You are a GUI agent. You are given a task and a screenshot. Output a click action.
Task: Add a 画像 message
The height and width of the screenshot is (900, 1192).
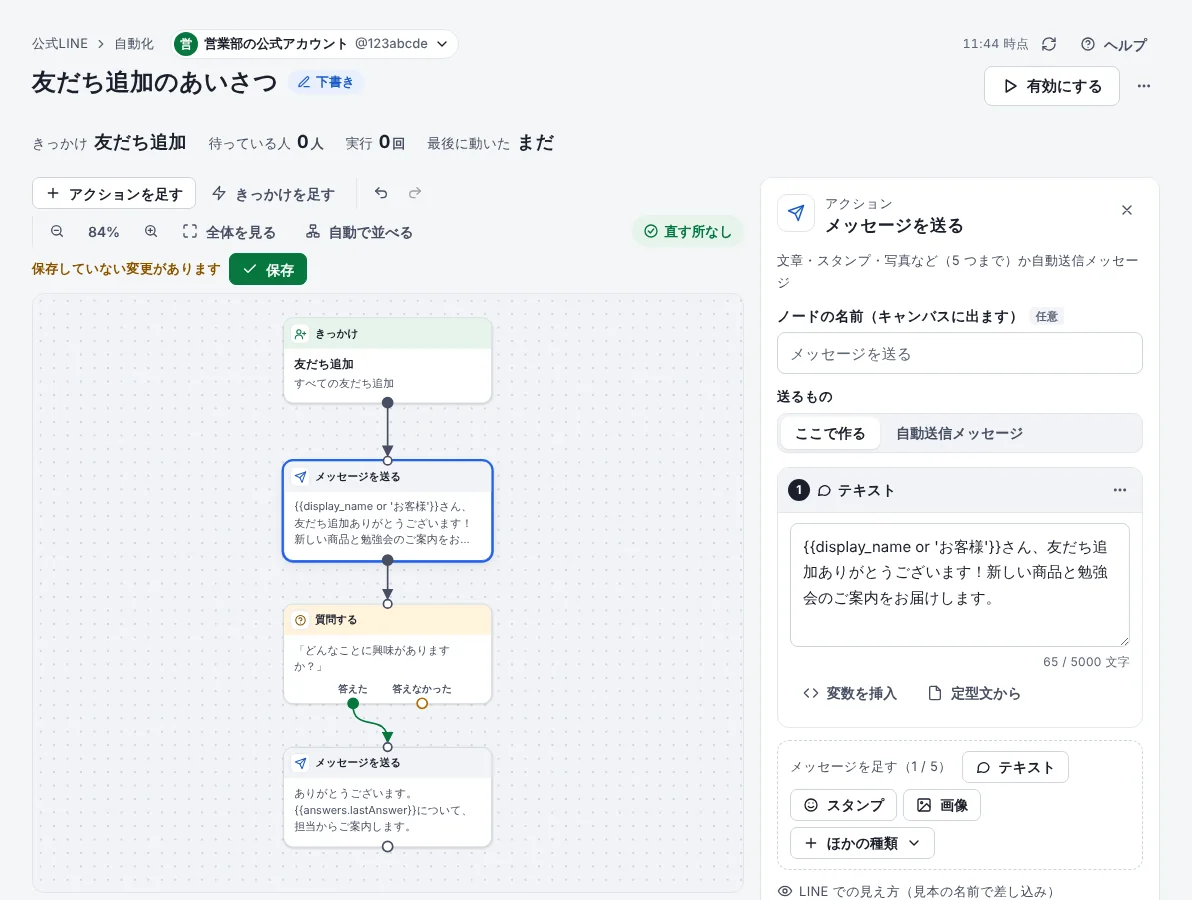942,805
